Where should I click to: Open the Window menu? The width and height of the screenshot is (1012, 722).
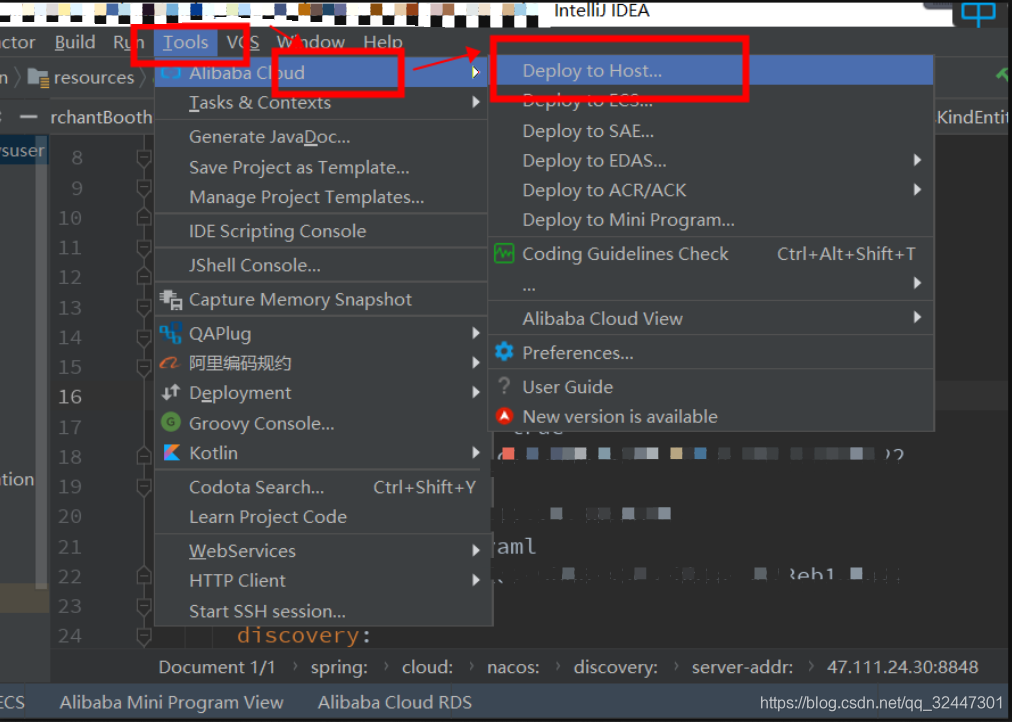311,43
